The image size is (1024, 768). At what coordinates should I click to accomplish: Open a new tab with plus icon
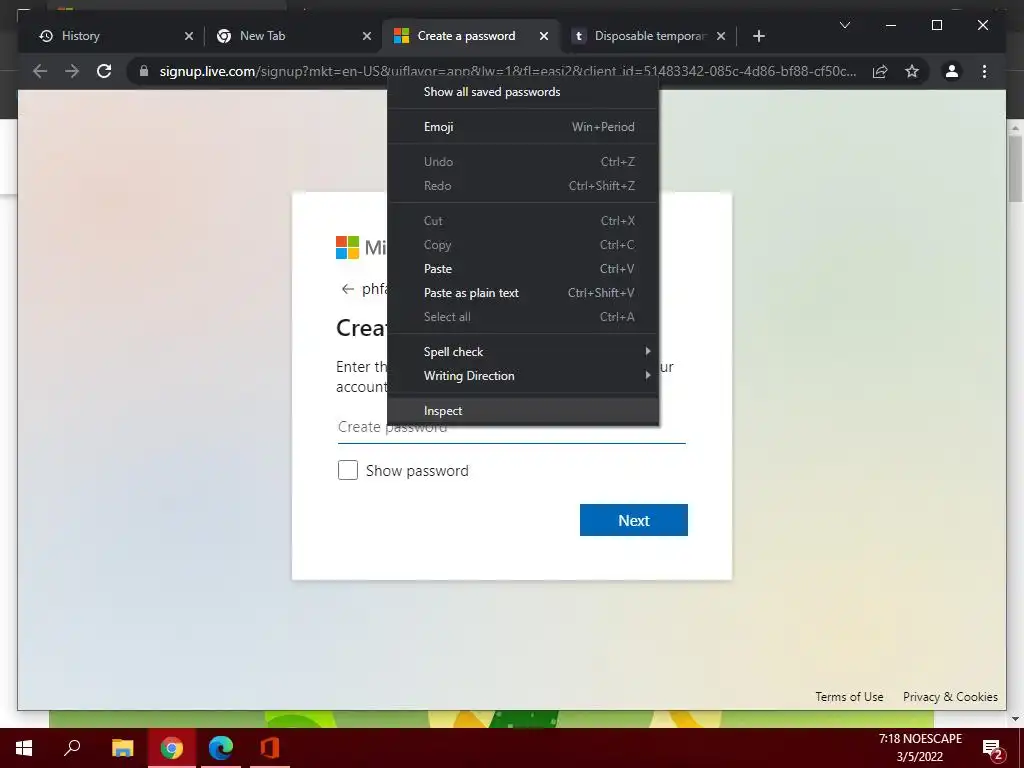[758, 36]
